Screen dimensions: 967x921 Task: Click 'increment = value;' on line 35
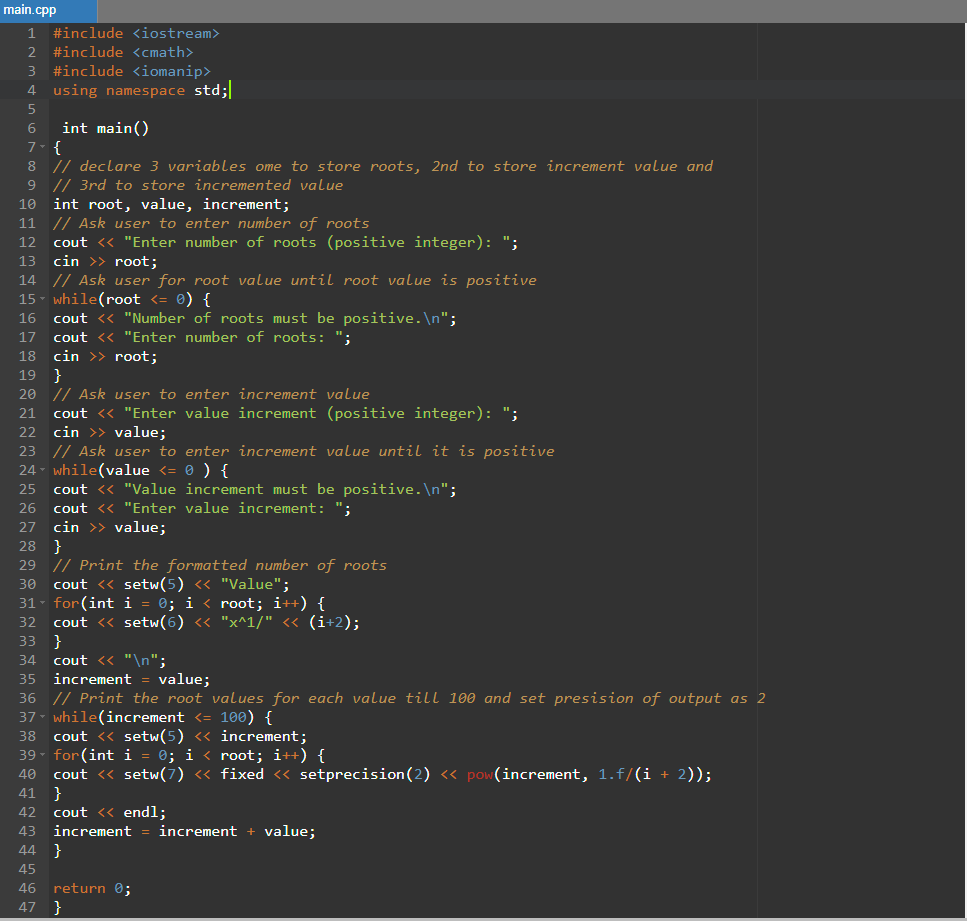[131, 679]
